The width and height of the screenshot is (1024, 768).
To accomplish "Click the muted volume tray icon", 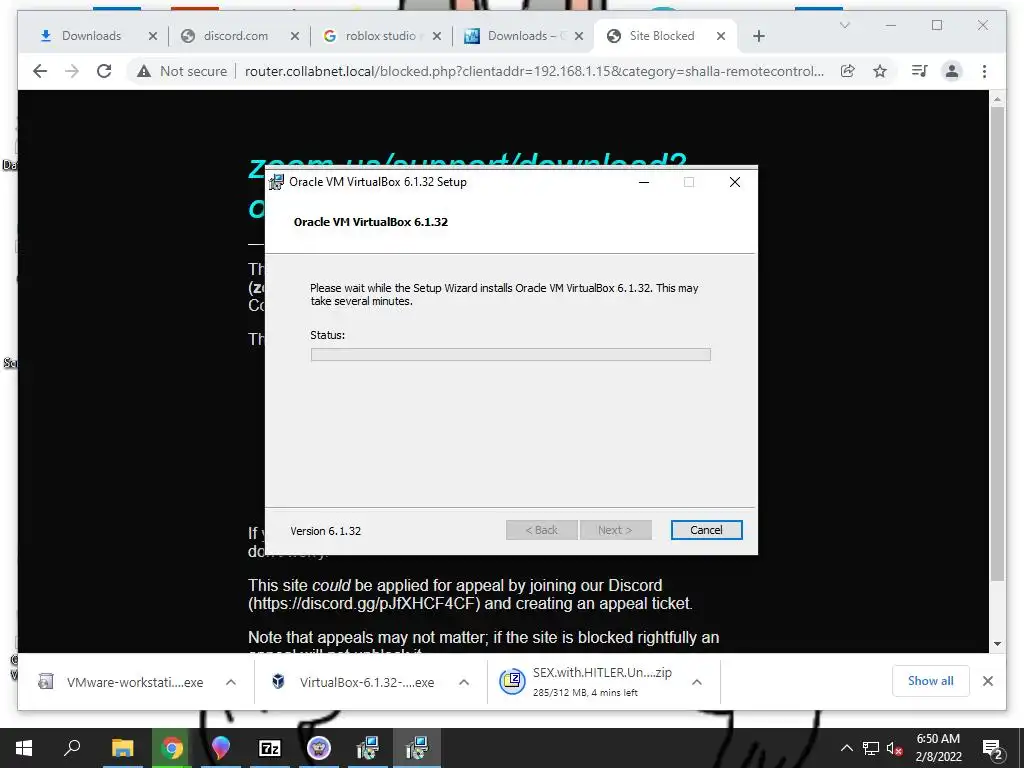I will click(x=894, y=748).
